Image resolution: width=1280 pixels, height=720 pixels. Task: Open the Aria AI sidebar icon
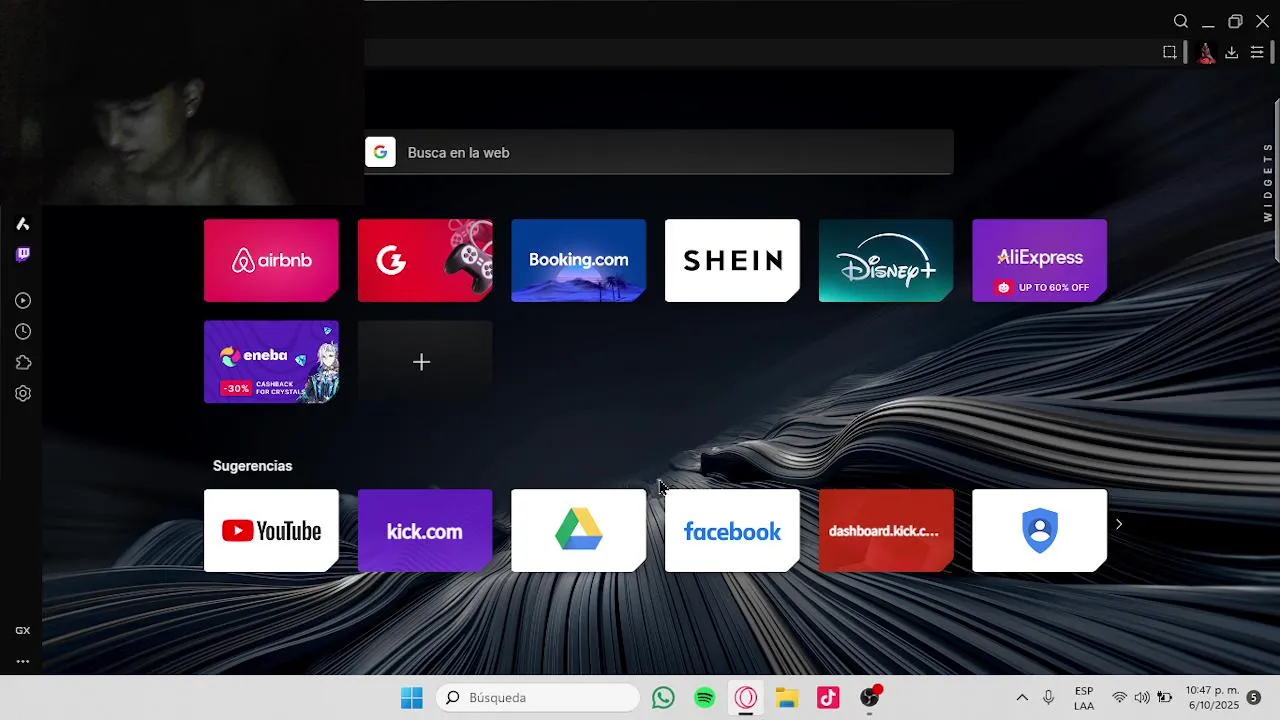22,224
